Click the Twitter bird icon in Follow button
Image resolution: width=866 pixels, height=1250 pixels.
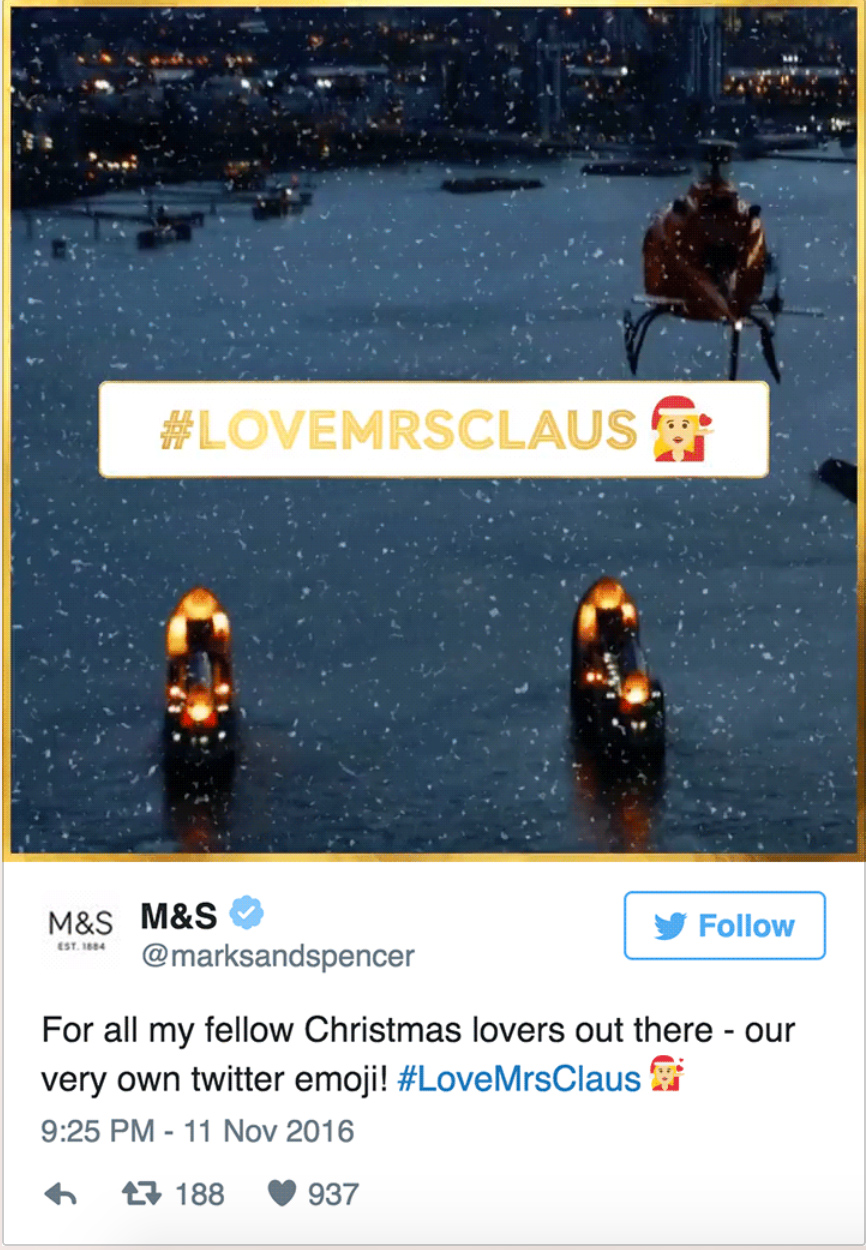tap(670, 926)
